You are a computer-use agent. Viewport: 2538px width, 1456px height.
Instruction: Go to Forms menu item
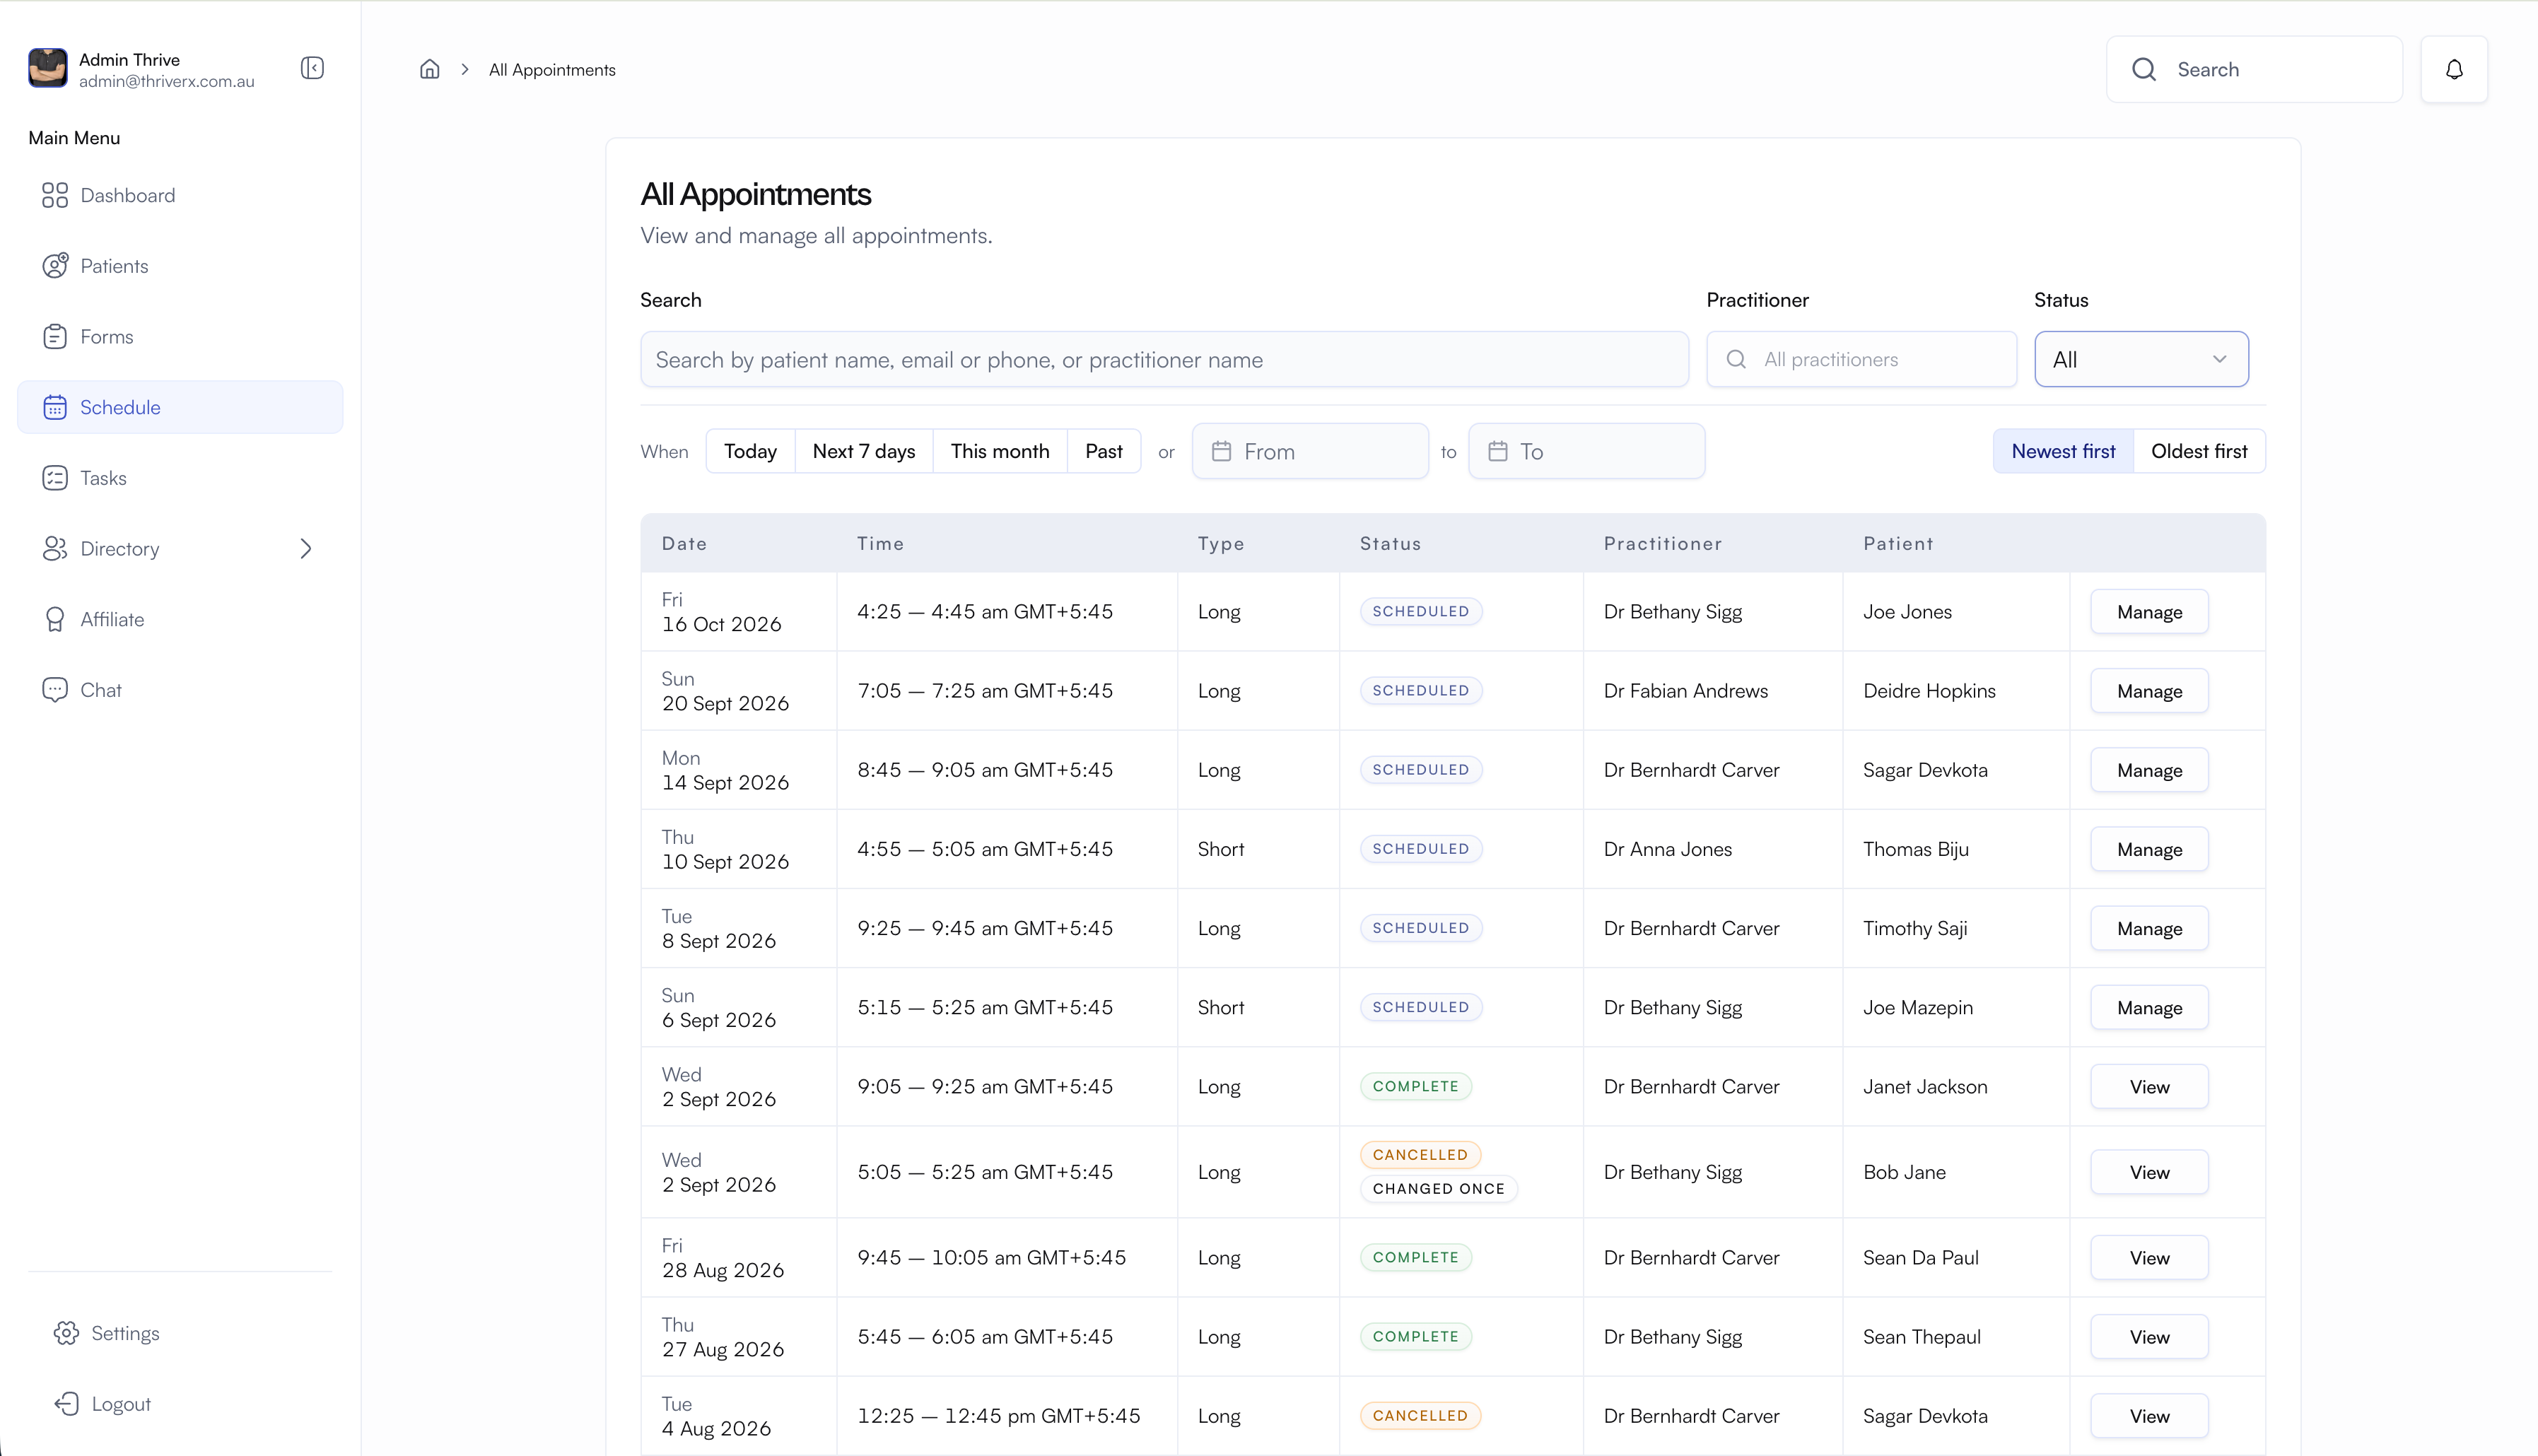tap(180, 336)
